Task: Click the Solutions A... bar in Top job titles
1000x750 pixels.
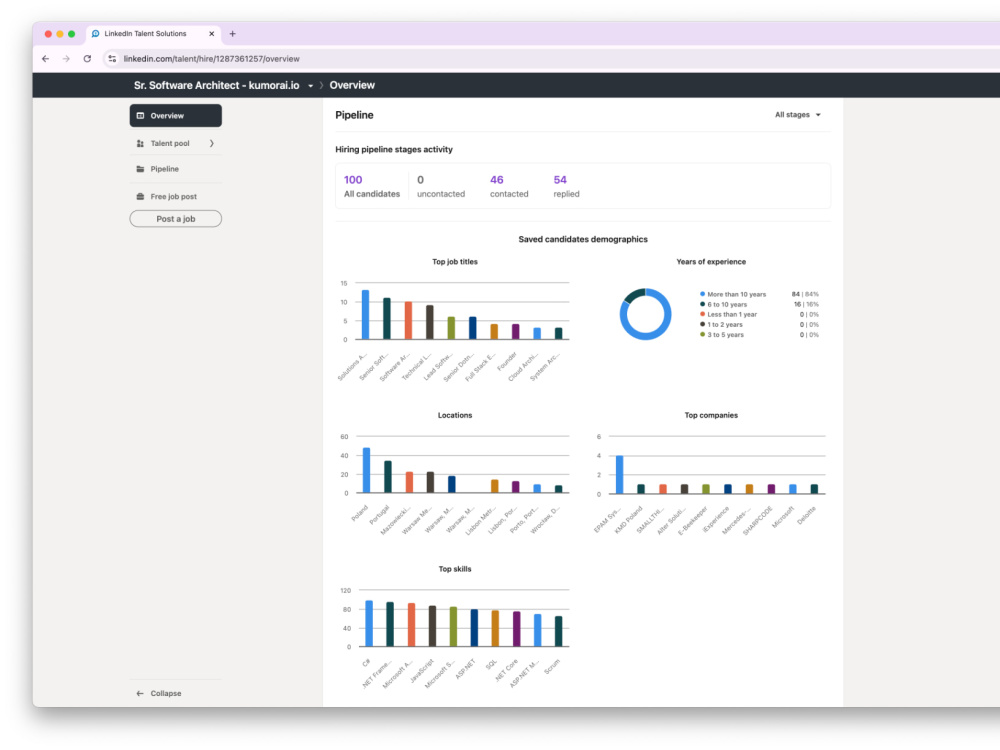Action: point(365,315)
